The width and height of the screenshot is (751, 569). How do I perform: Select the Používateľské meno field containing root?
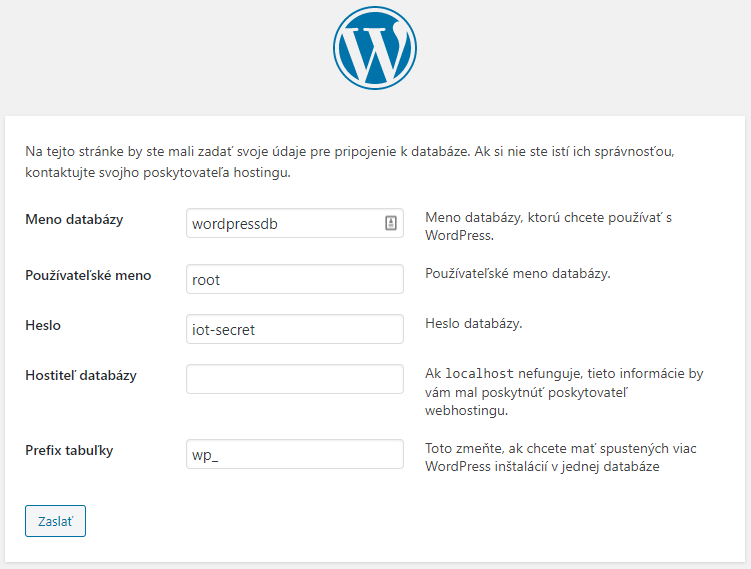pos(295,279)
